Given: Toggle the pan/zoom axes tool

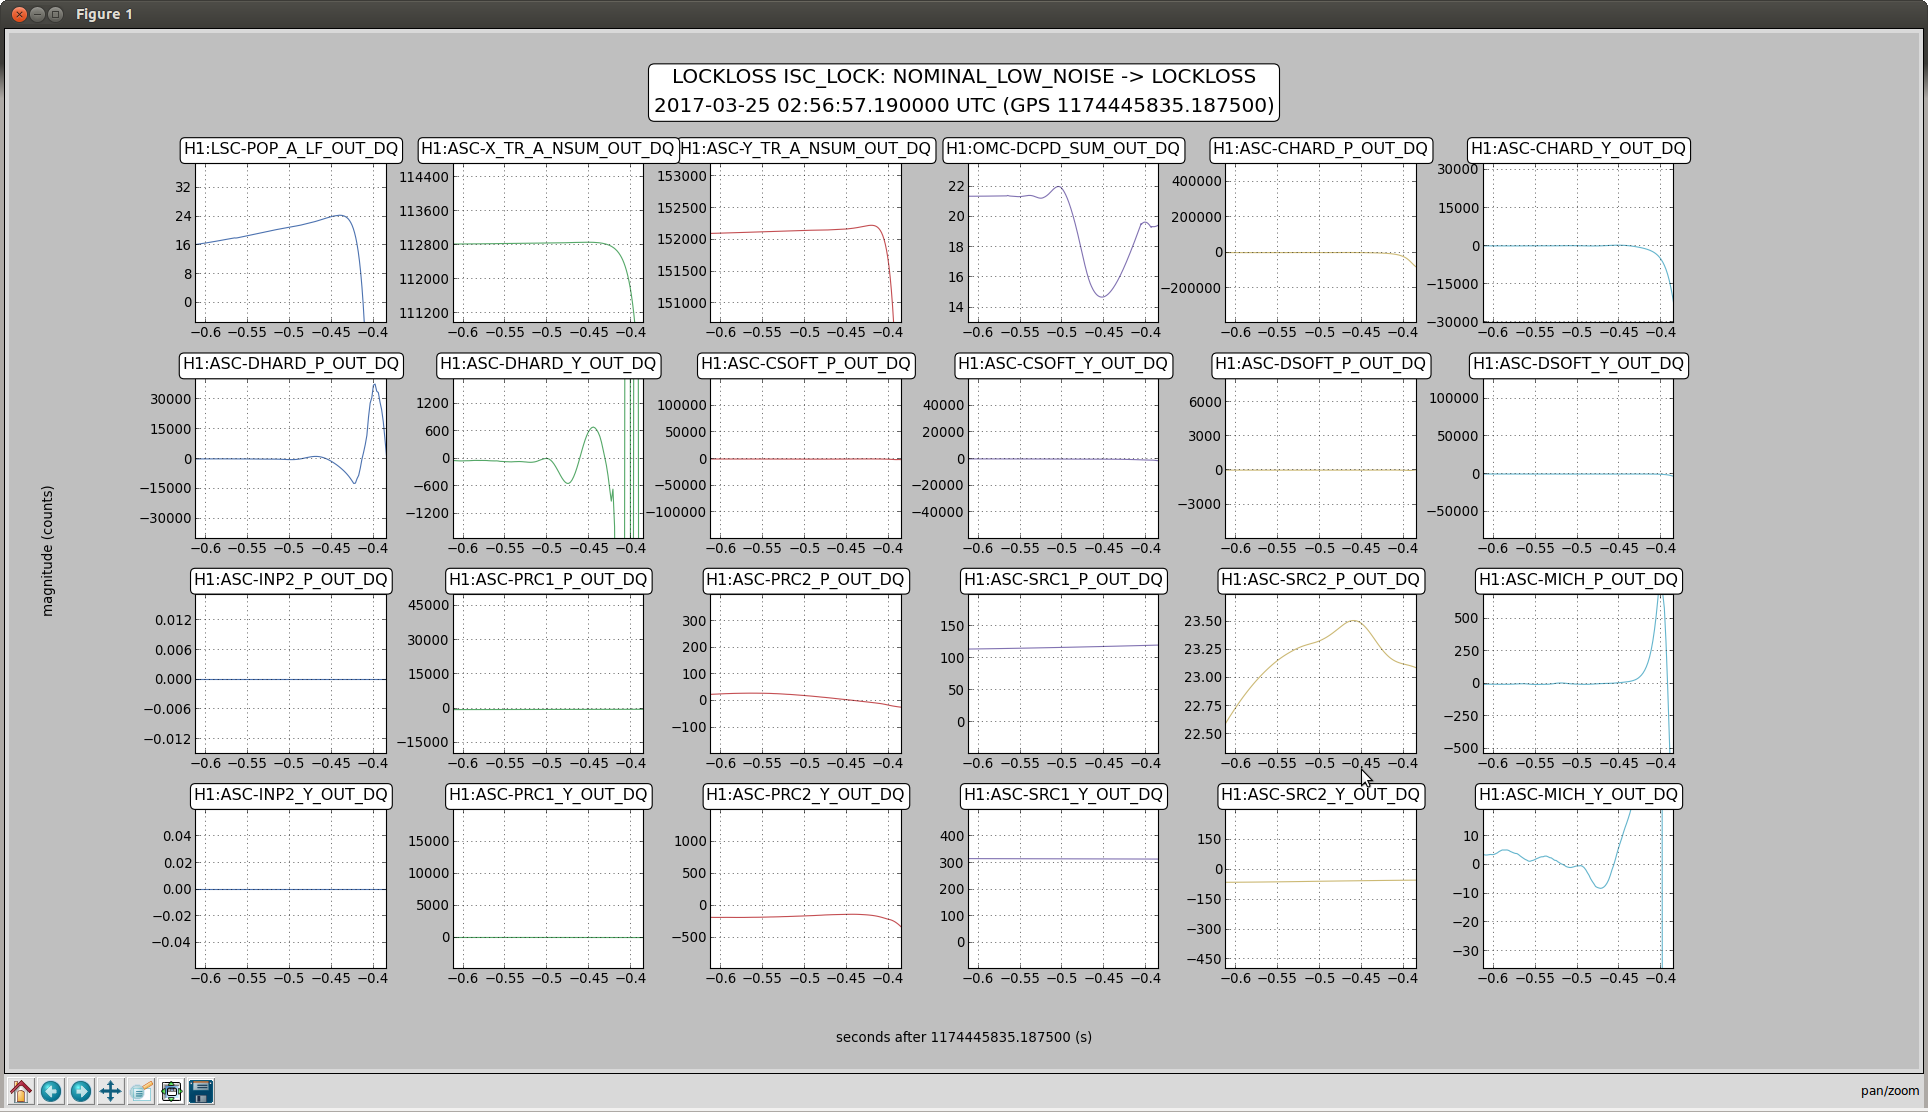Looking at the screenshot, I should [x=111, y=1091].
